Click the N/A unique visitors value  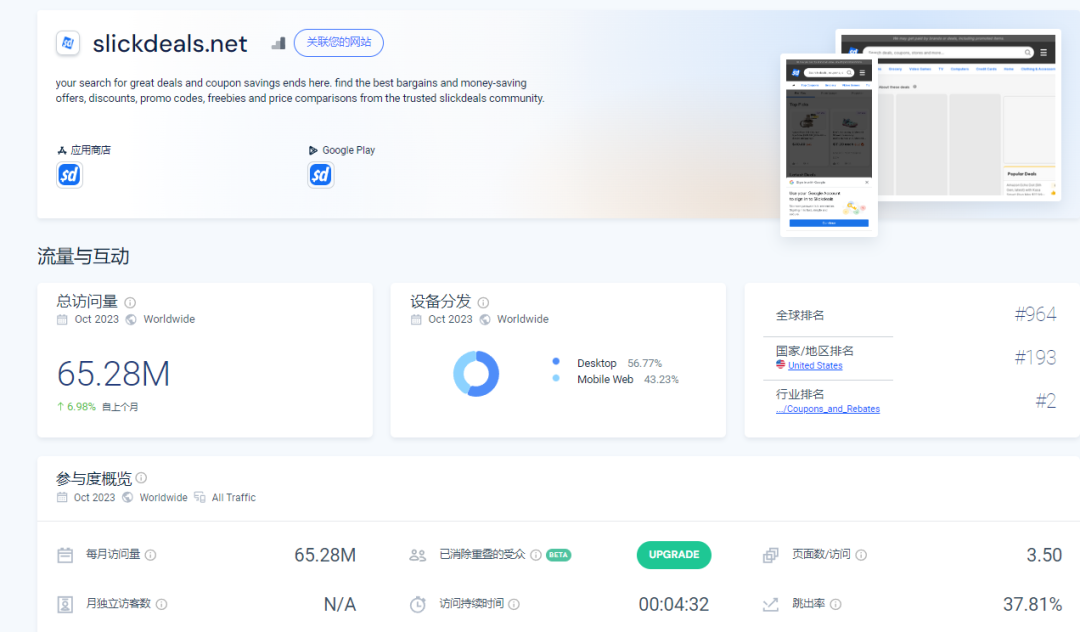pyautogui.click(x=340, y=604)
